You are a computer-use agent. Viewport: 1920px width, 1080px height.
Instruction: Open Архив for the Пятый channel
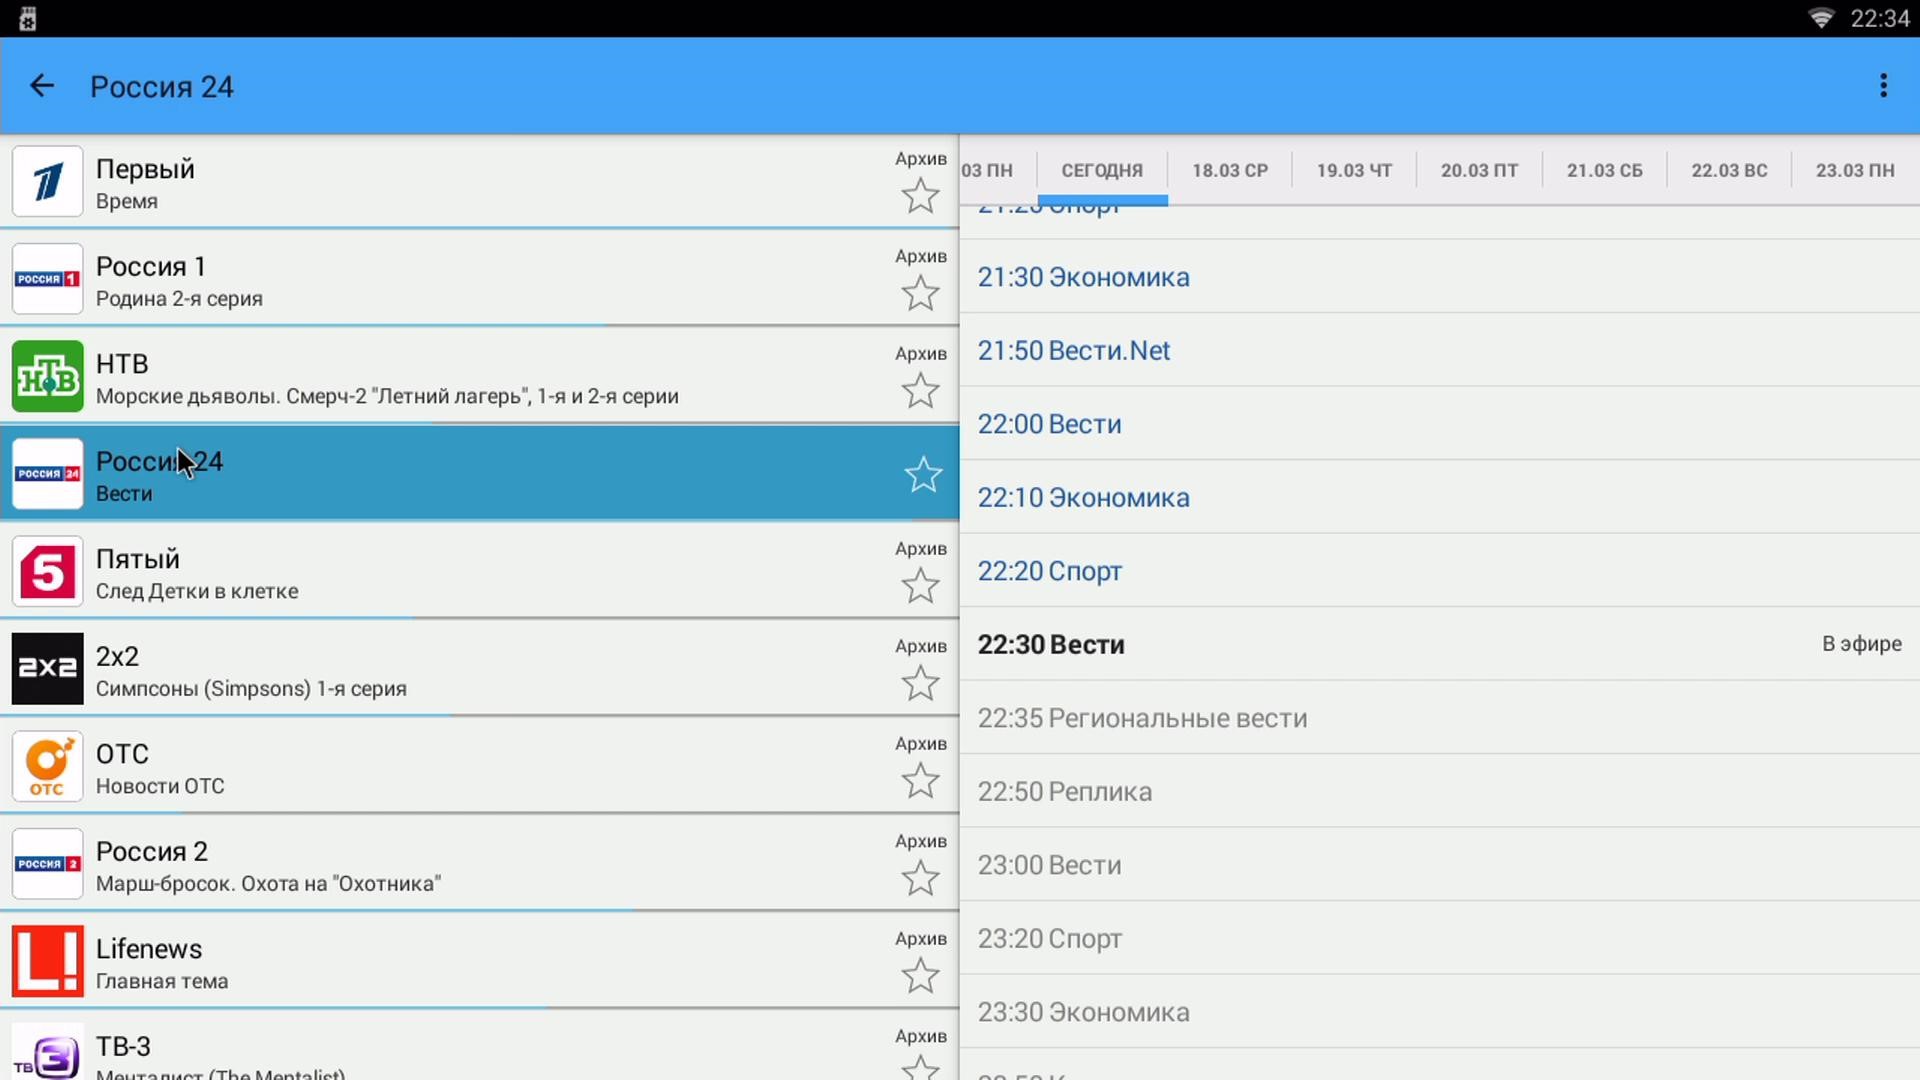[921, 549]
